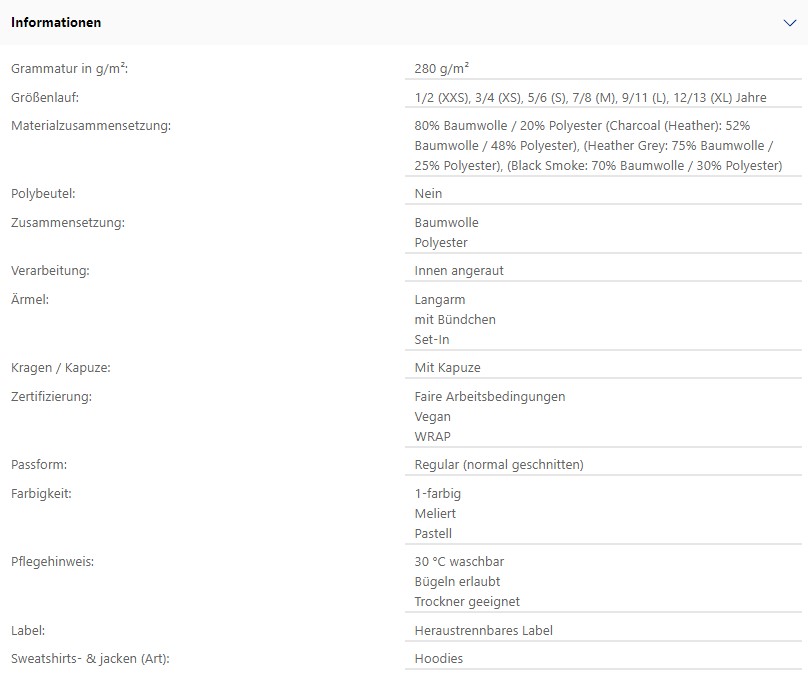Click the Meliert Farbigkeit entry
The height and width of the screenshot is (685, 808).
tap(435, 513)
